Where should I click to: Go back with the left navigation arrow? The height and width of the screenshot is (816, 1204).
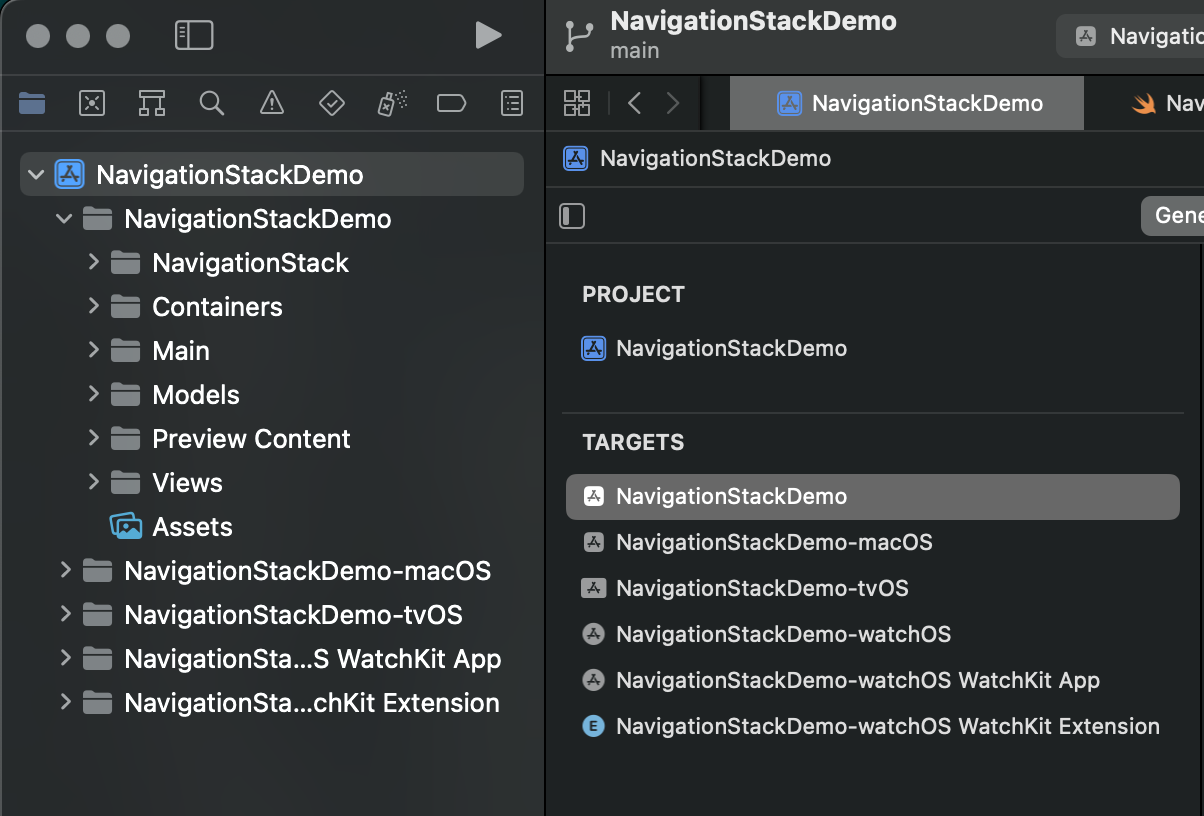pyautogui.click(x=634, y=103)
